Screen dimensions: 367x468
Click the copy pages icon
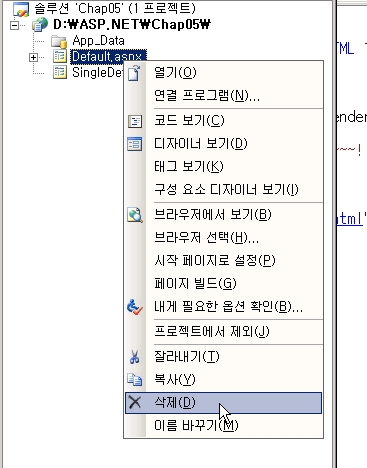135,380
